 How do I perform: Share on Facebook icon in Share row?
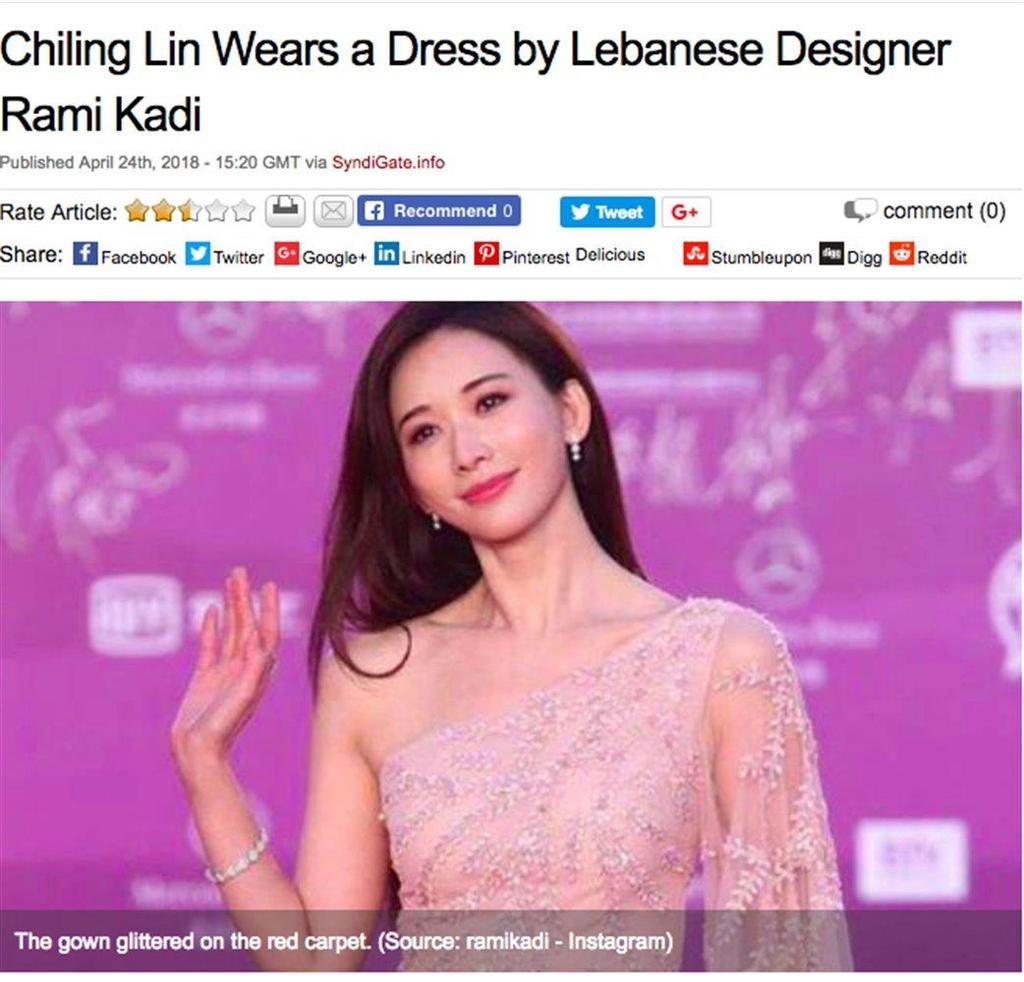[85, 253]
